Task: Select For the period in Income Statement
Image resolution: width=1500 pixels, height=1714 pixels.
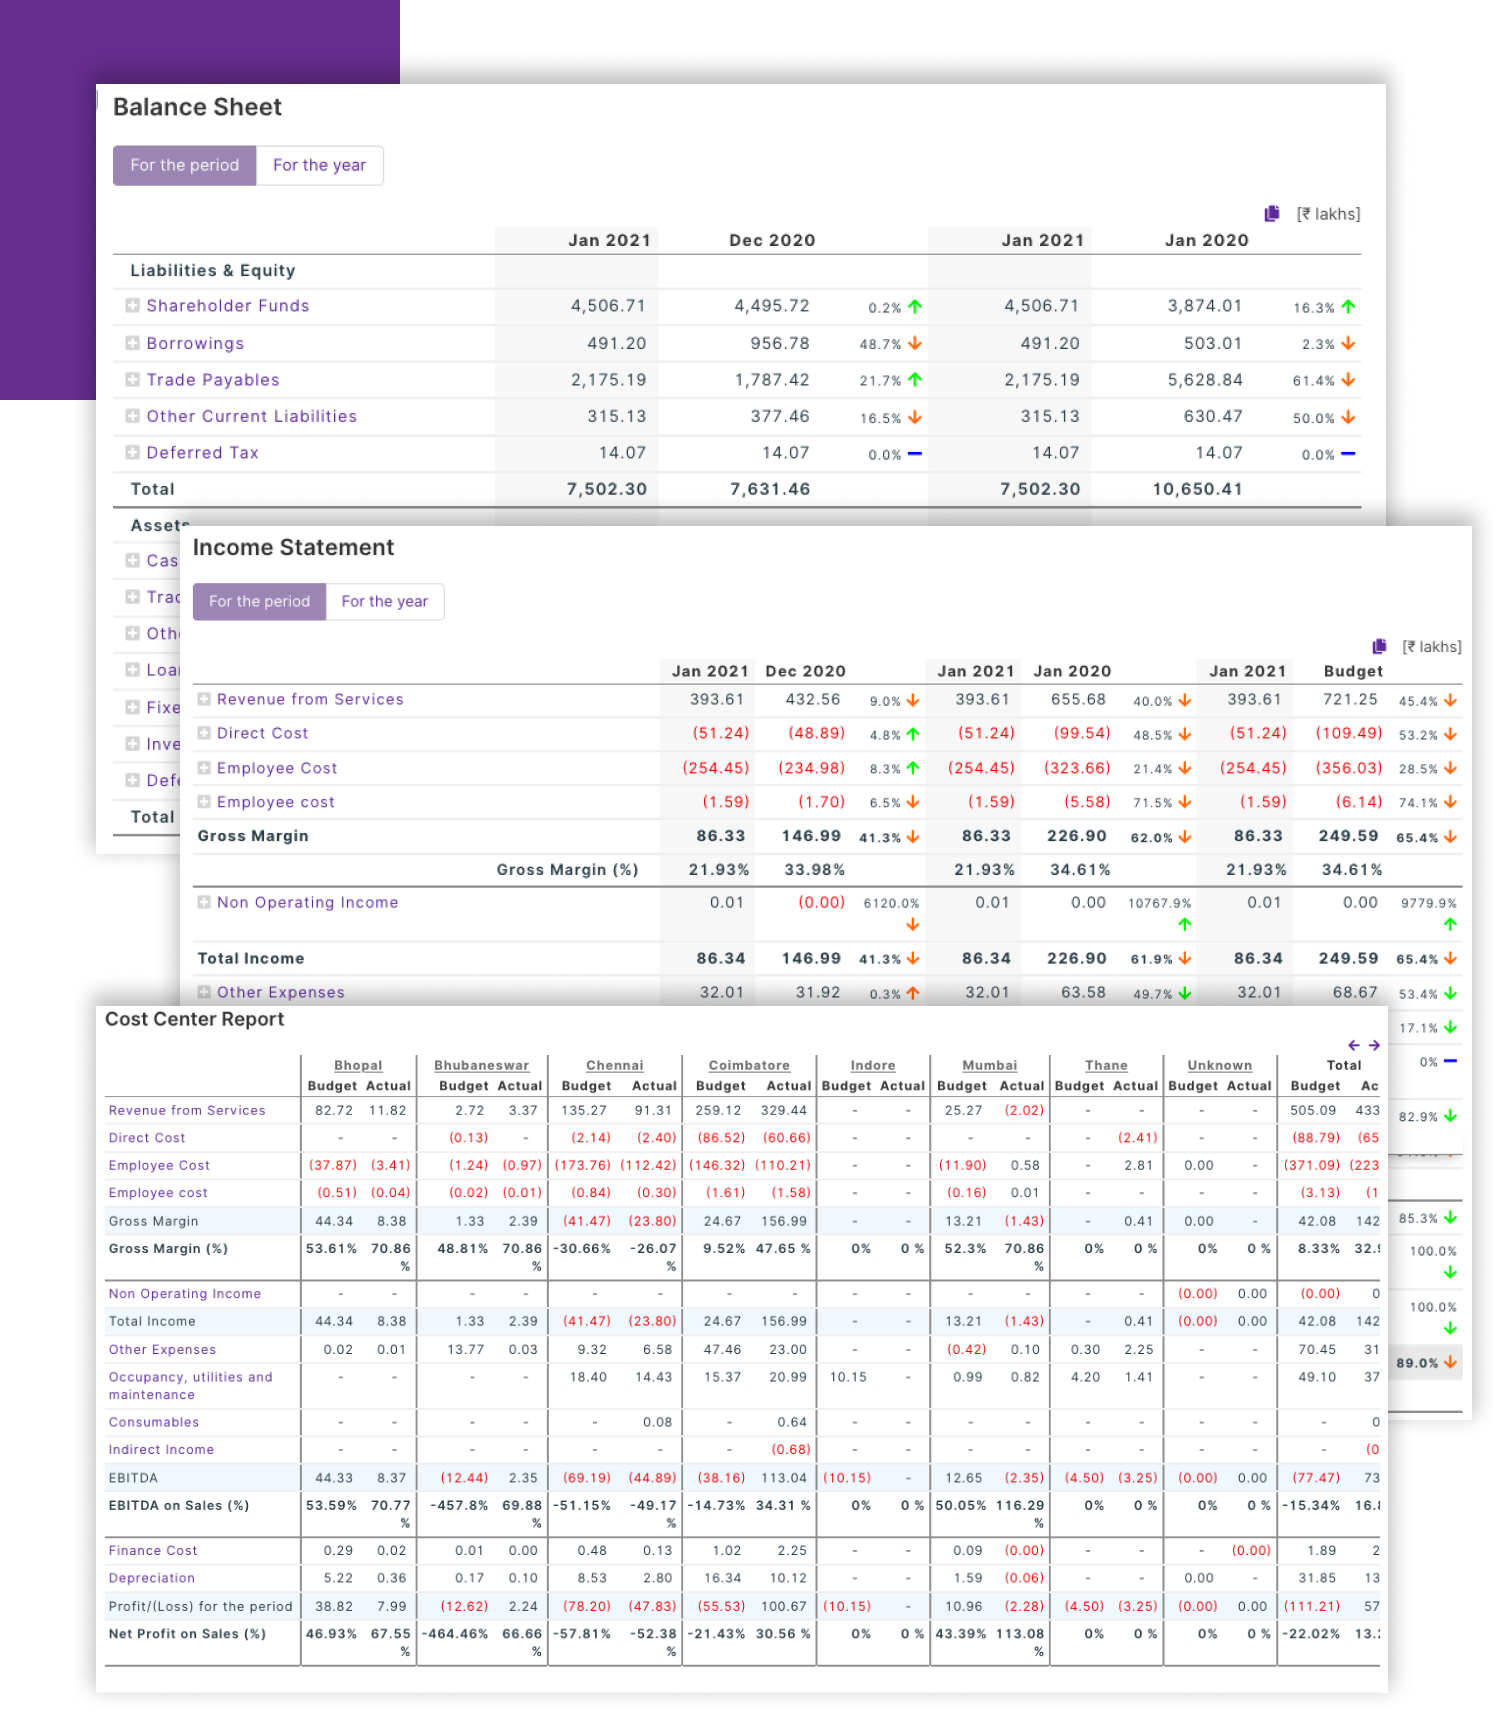Action: pos(259,601)
